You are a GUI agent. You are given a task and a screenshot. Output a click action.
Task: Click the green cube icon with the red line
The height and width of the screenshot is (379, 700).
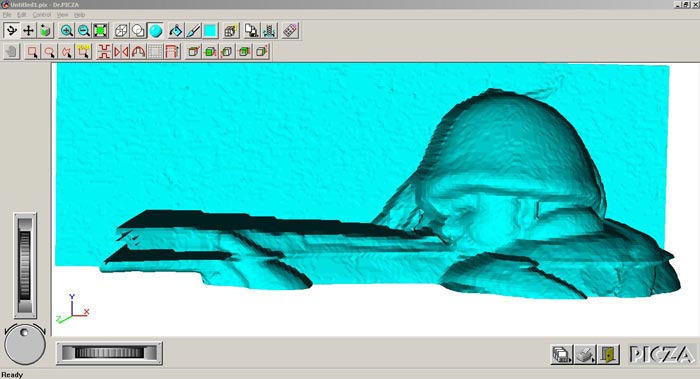pos(210,51)
